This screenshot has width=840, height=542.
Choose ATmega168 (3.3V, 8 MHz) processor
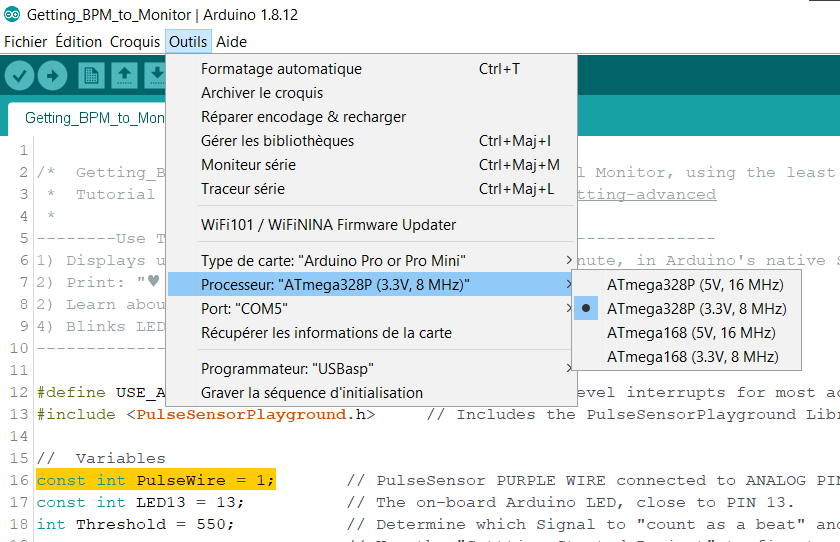pos(687,357)
